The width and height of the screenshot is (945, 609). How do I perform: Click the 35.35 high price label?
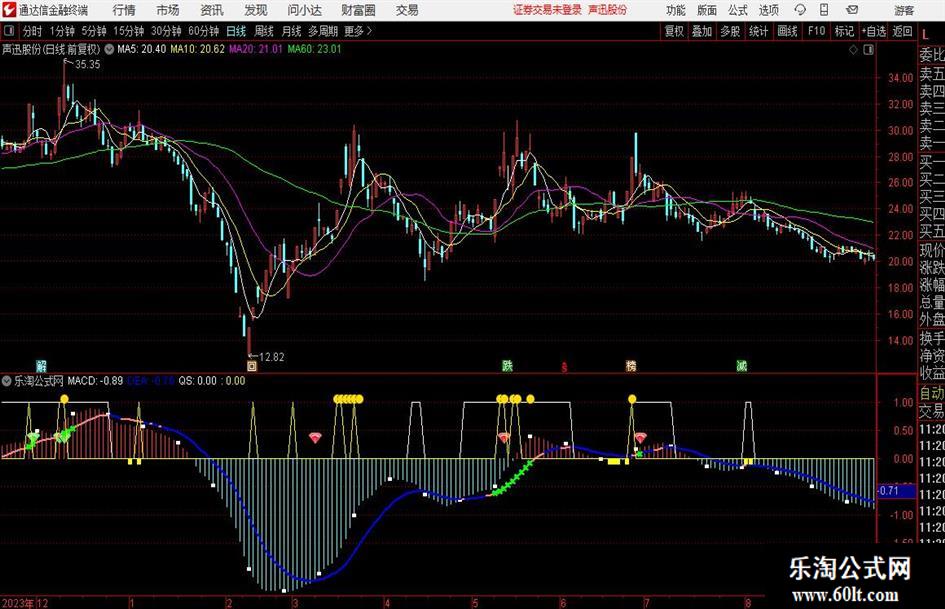coord(87,65)
